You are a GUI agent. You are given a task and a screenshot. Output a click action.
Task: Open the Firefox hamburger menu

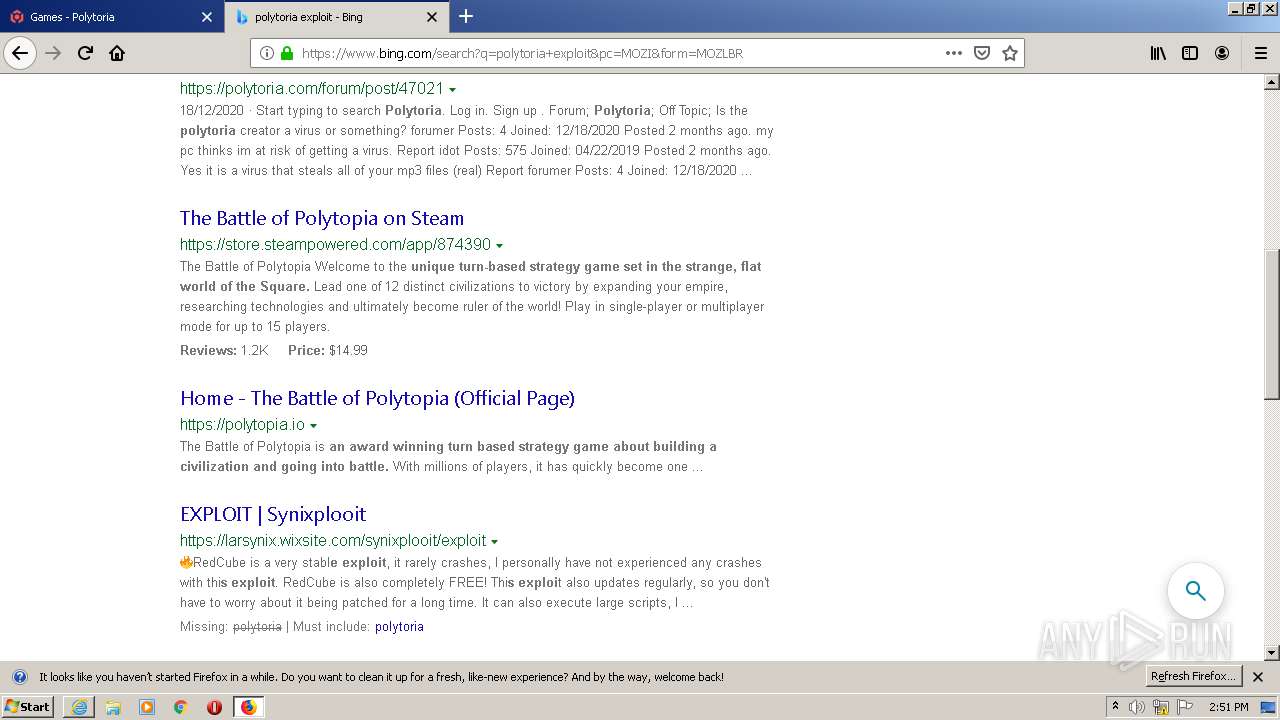[x=1261, y=53]
